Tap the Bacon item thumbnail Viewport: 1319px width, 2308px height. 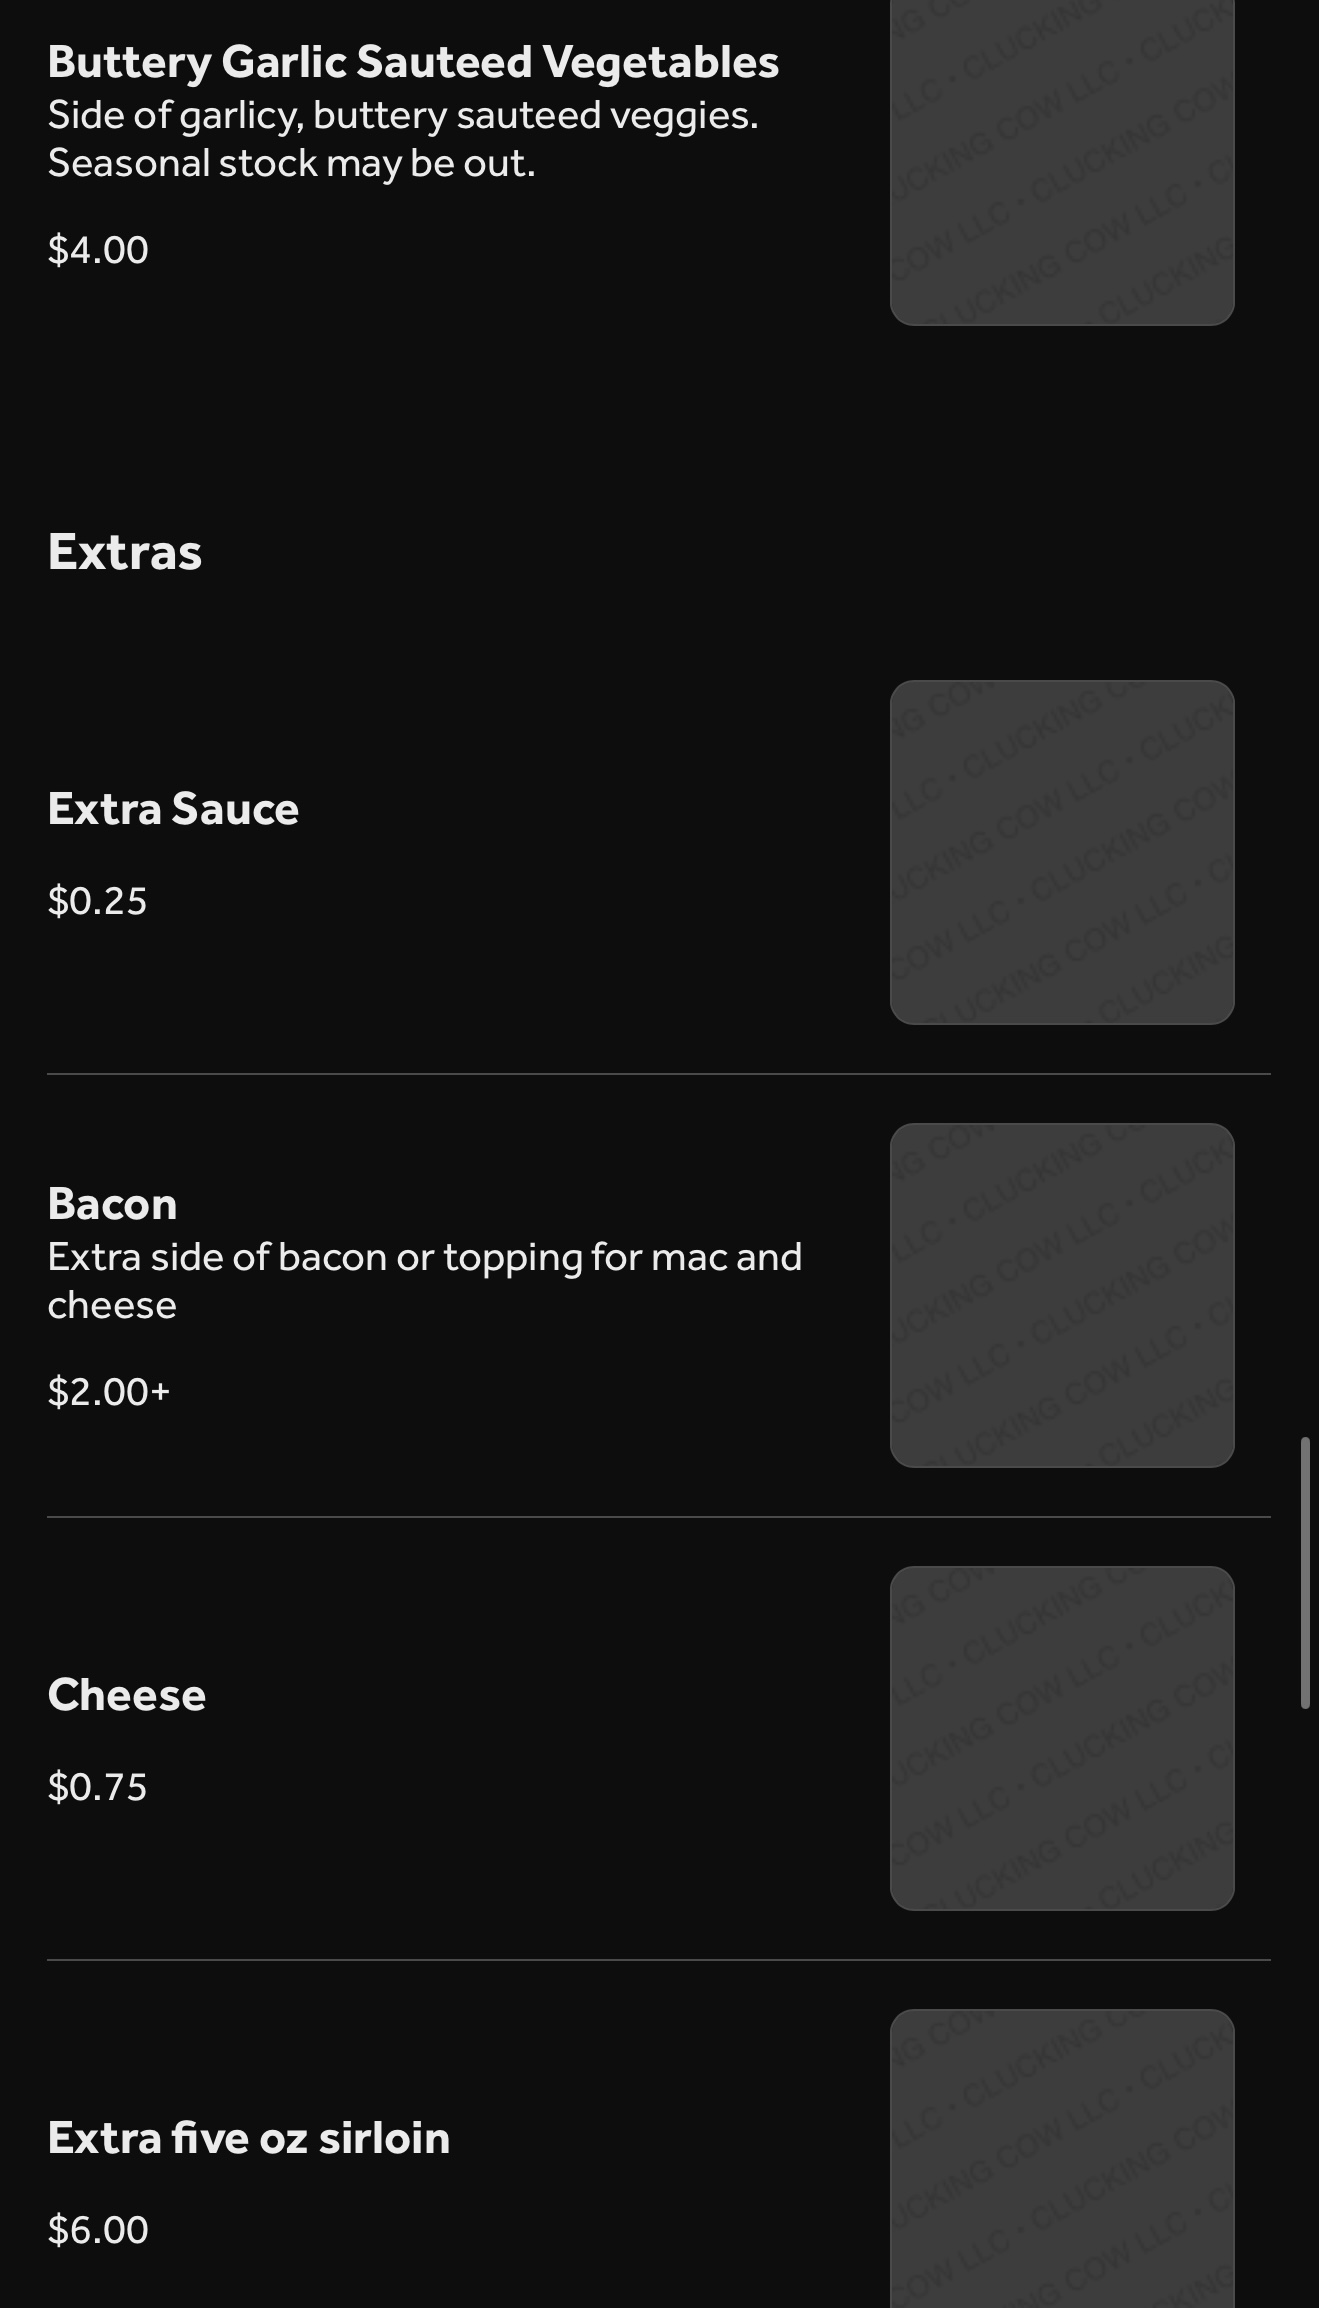(x=1061, y=1295)
